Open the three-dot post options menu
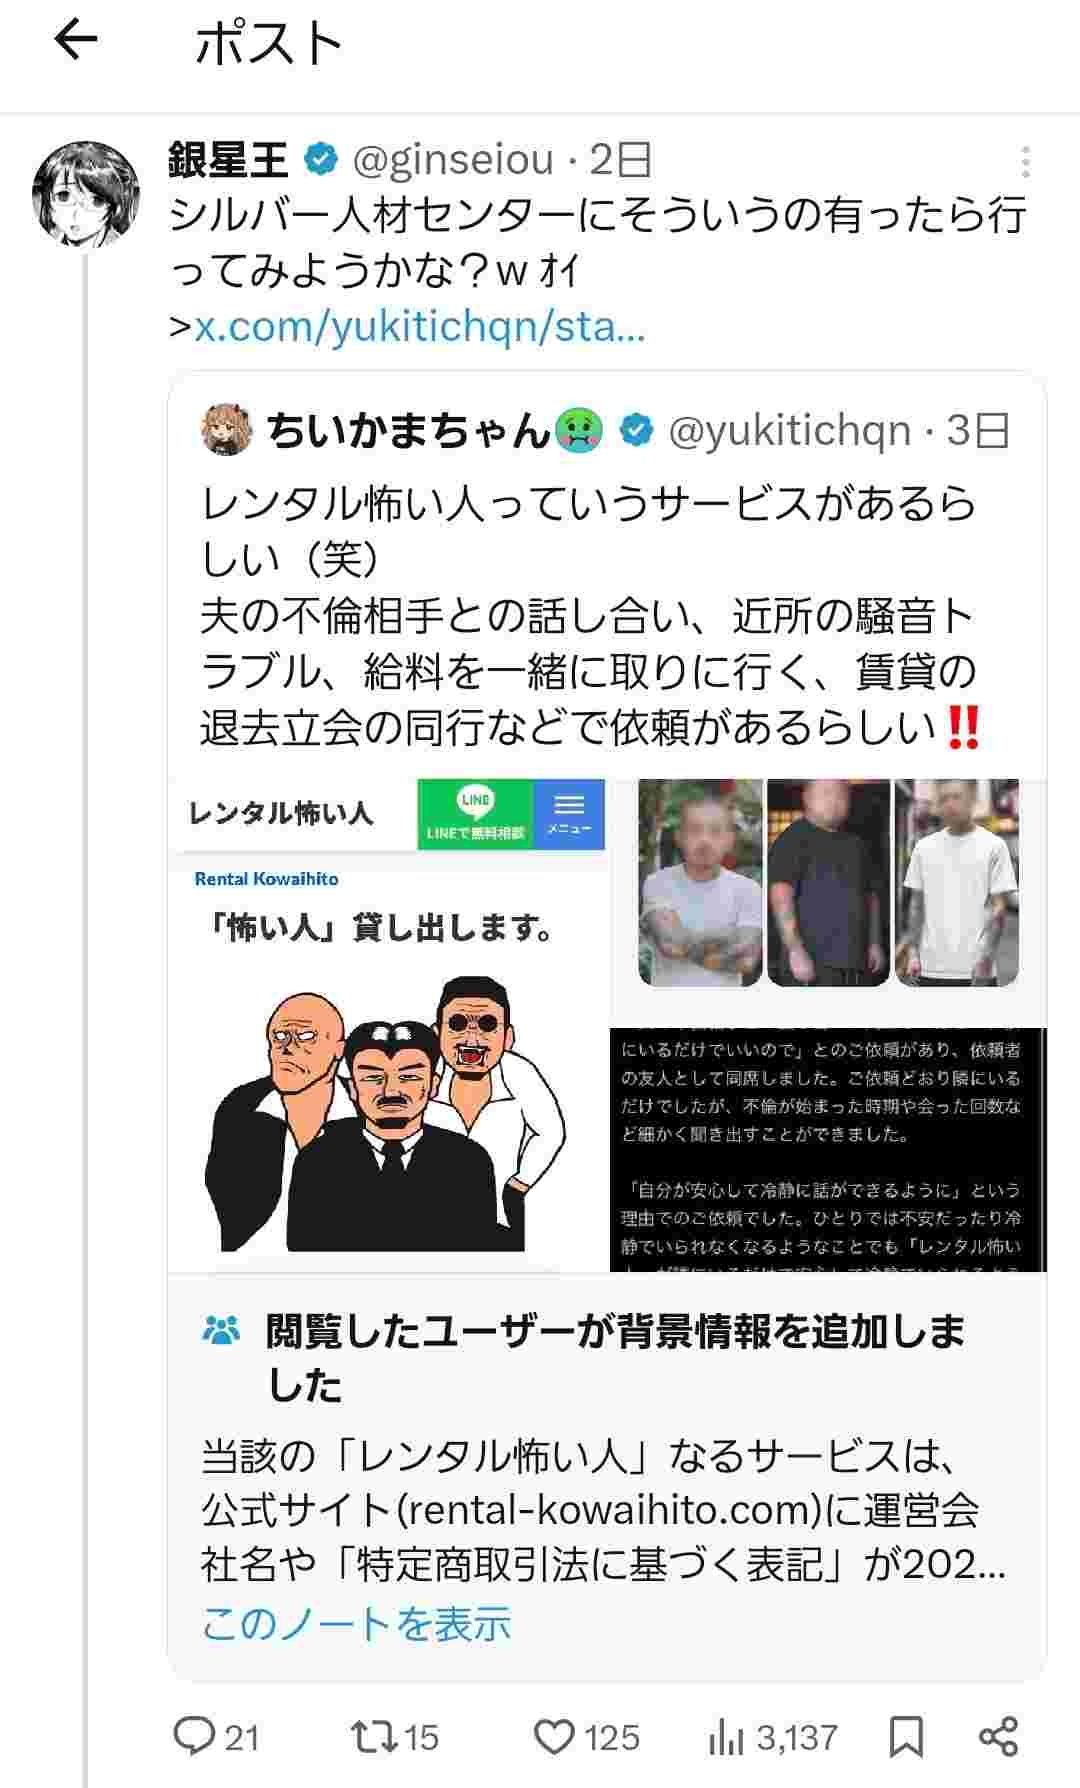Viewport: 1080px width, 1788px height. pyautogui.click(x=1025, y=162)
